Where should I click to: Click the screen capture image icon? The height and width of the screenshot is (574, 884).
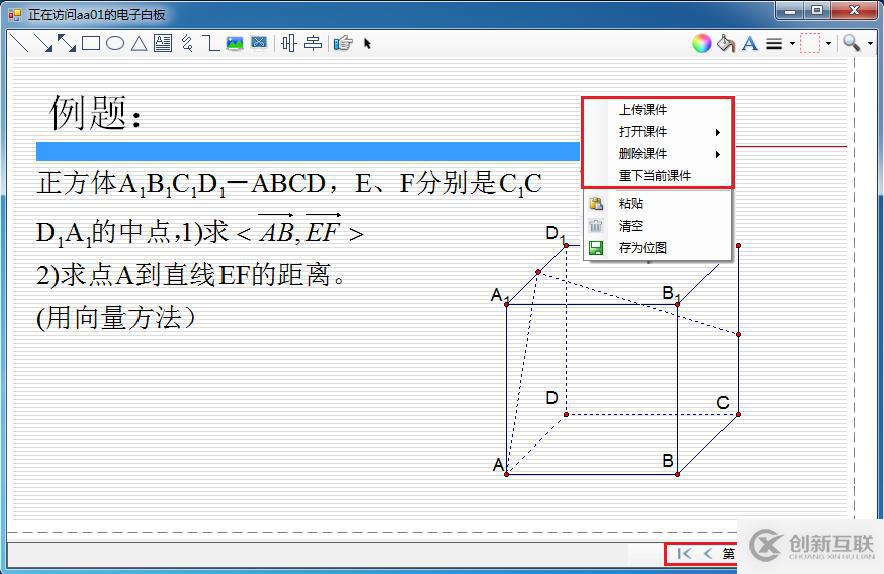[259, 43]
